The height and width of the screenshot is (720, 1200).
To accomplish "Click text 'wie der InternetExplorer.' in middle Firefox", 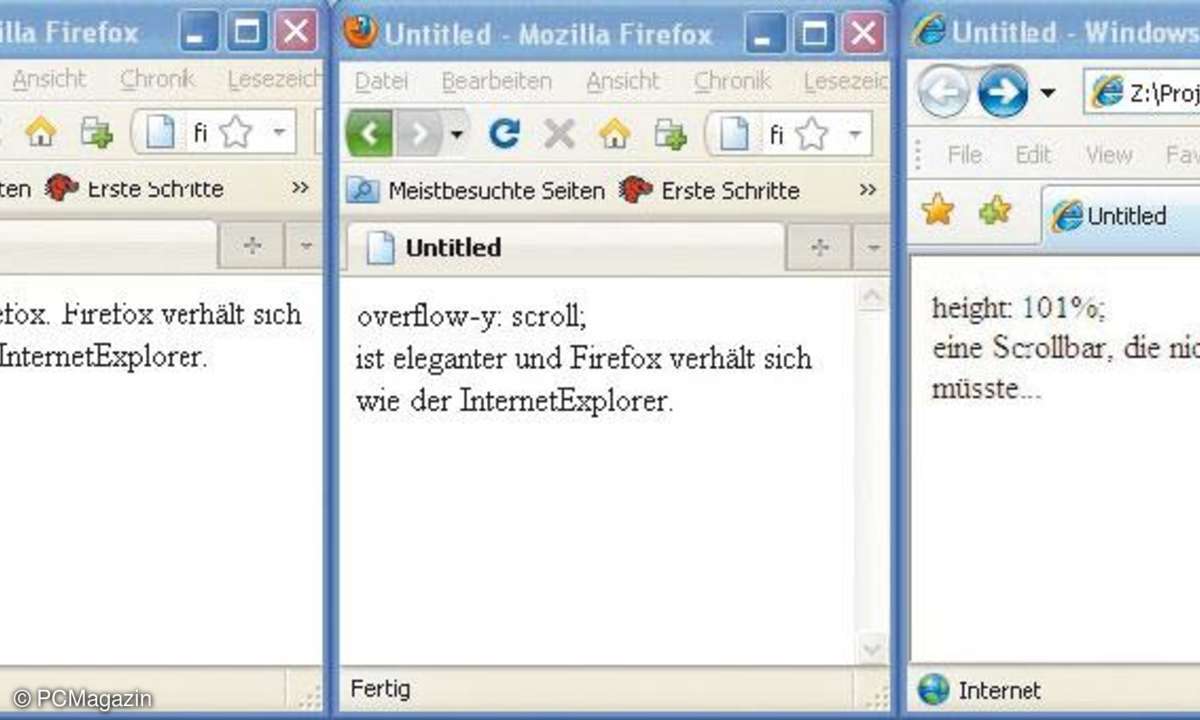I will [515, 402].
